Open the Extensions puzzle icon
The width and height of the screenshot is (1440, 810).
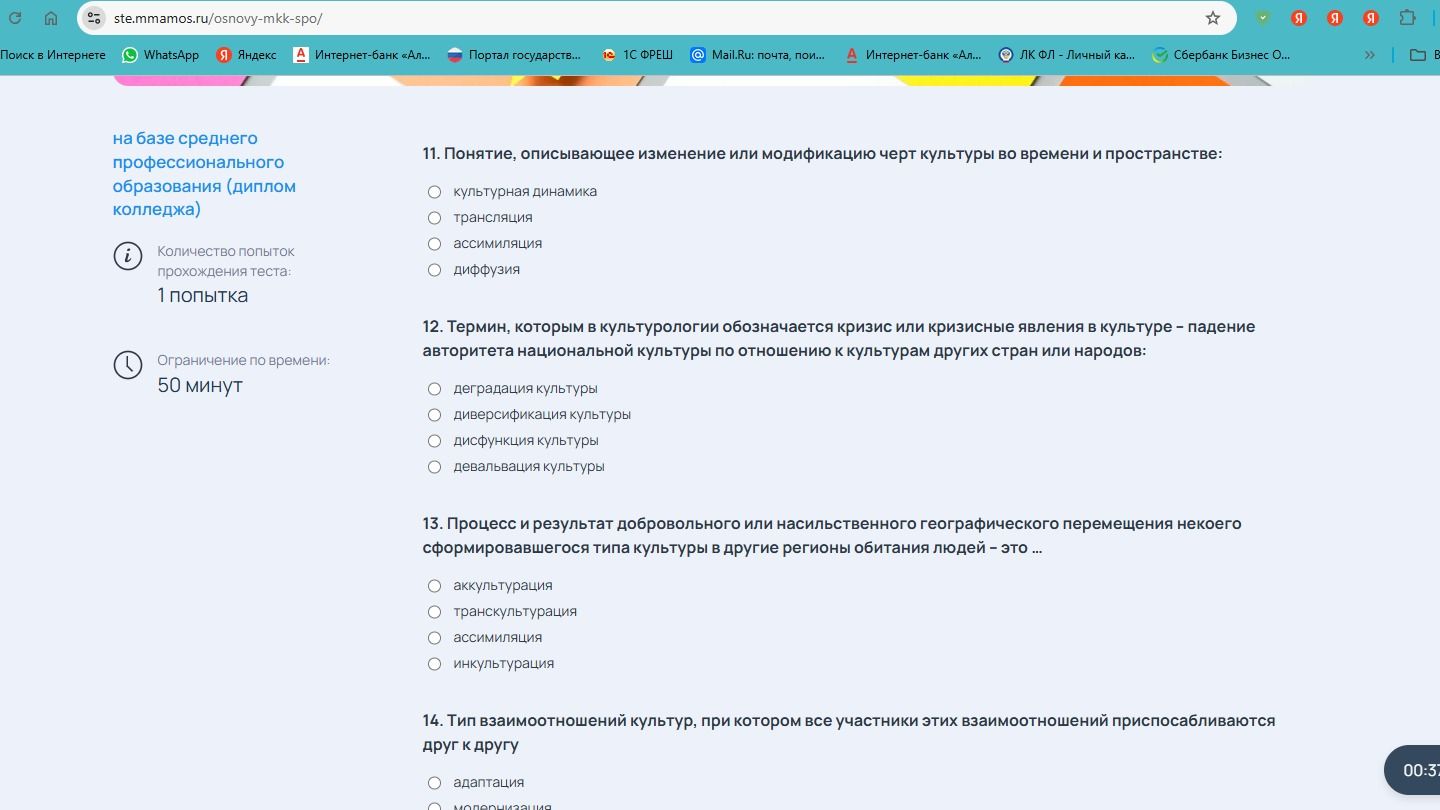(x=1407, y=18)
